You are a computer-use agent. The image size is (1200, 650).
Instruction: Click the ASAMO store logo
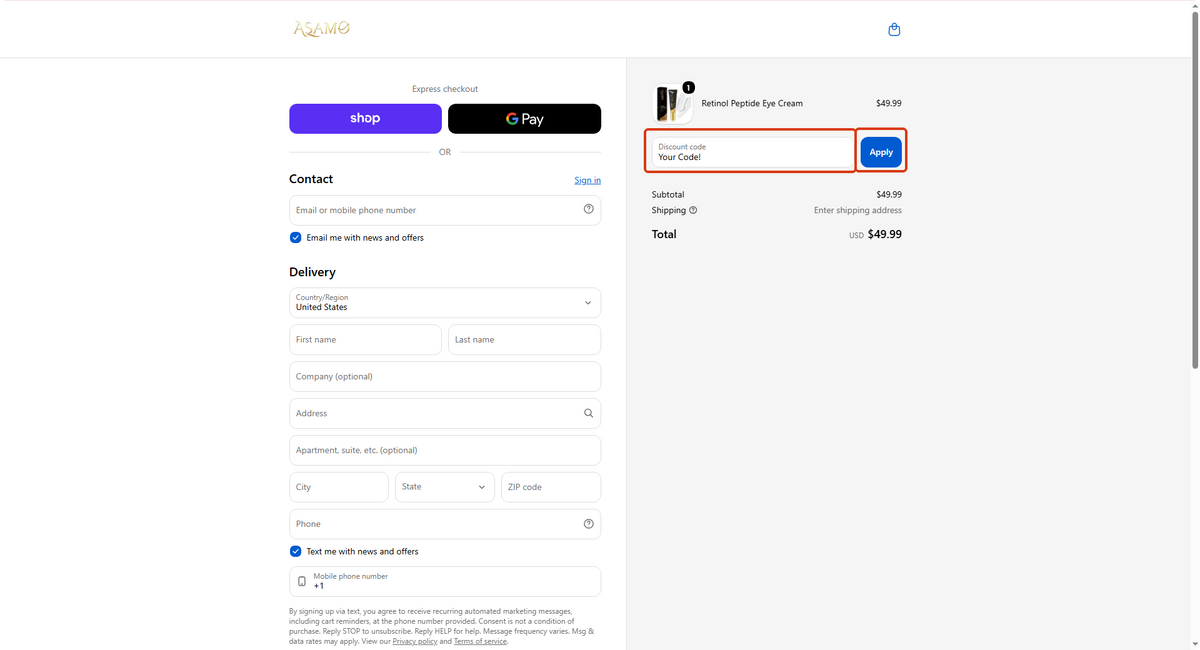[321, 29]
